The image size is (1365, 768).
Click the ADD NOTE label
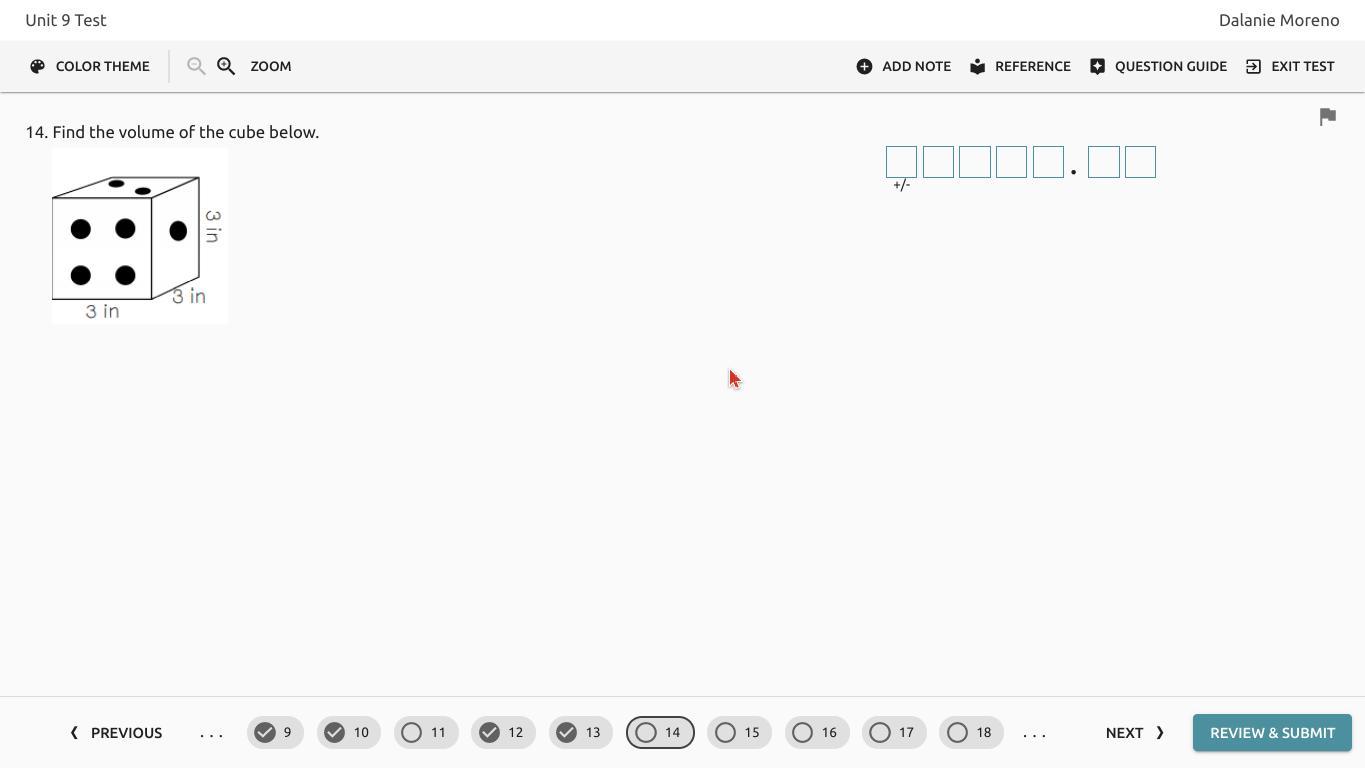[x=916, y=66]
